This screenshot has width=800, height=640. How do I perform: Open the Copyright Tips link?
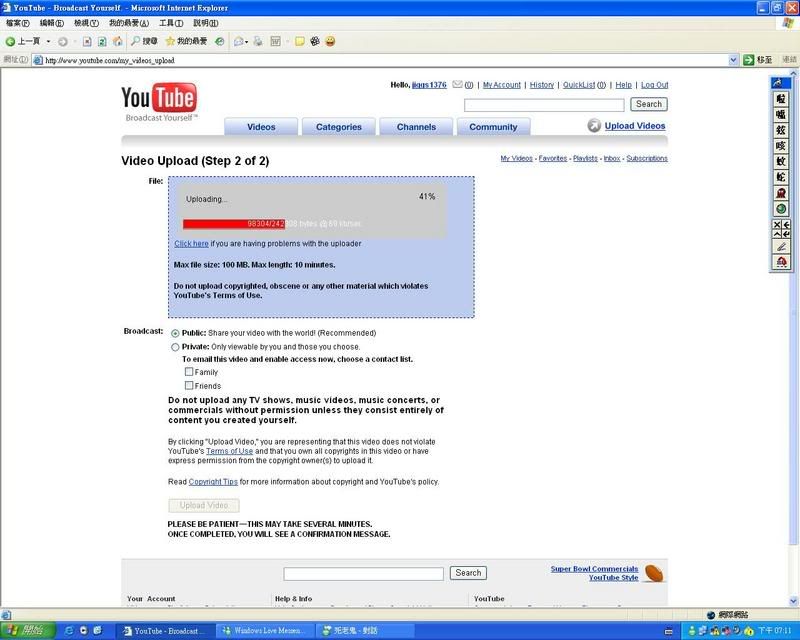(213, 481)
